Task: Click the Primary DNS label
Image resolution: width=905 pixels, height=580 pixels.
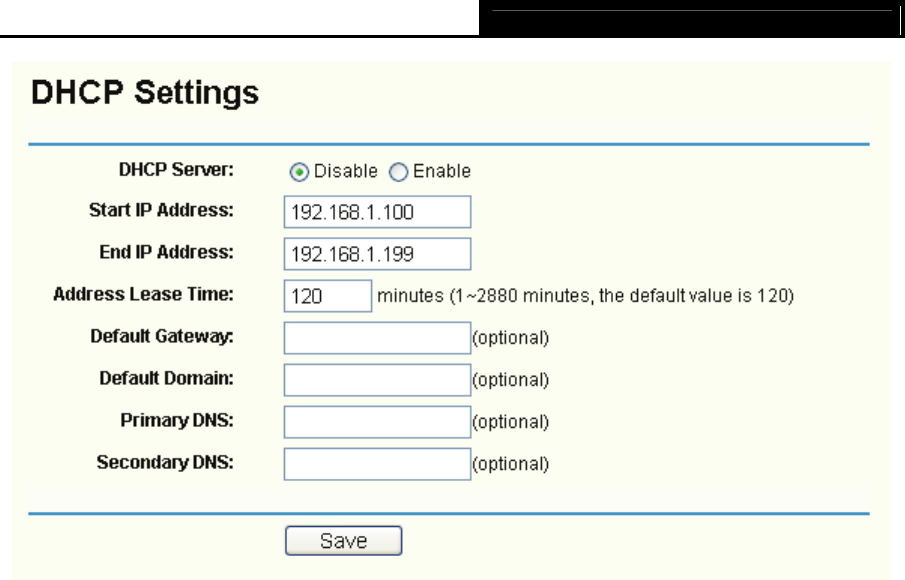Action: 177,420
